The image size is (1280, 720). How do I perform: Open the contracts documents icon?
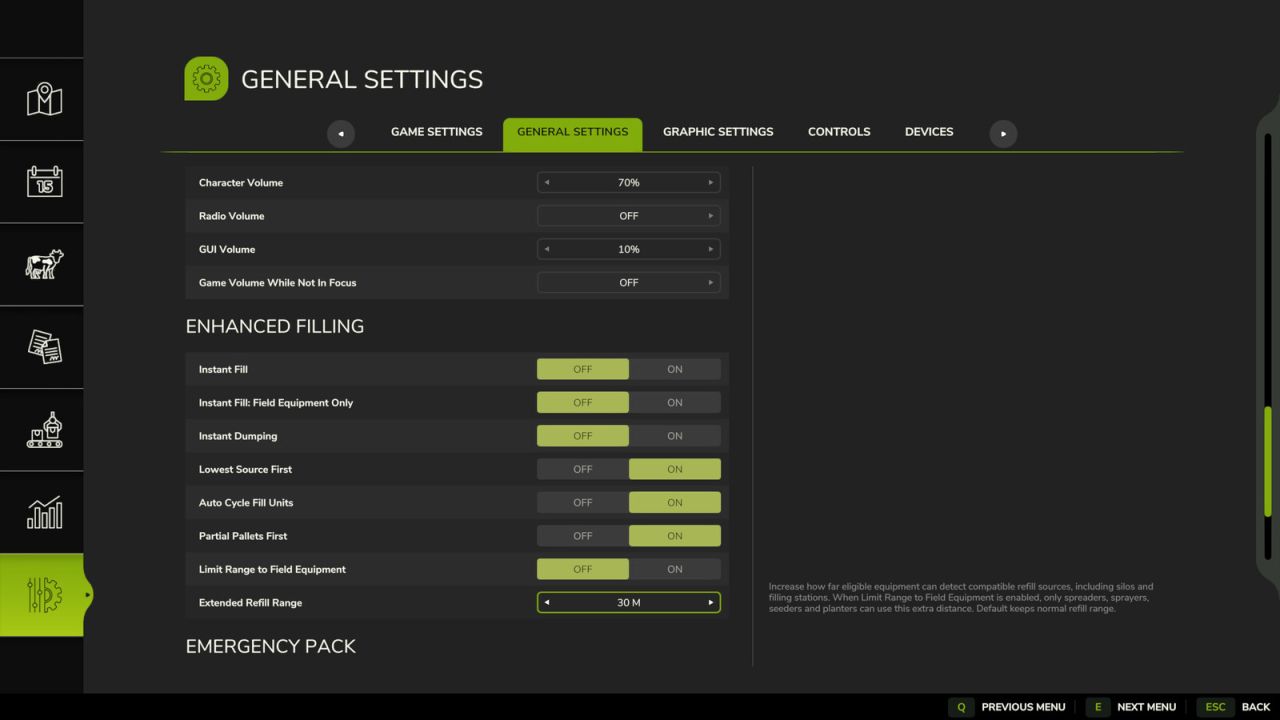pos(44,347)
